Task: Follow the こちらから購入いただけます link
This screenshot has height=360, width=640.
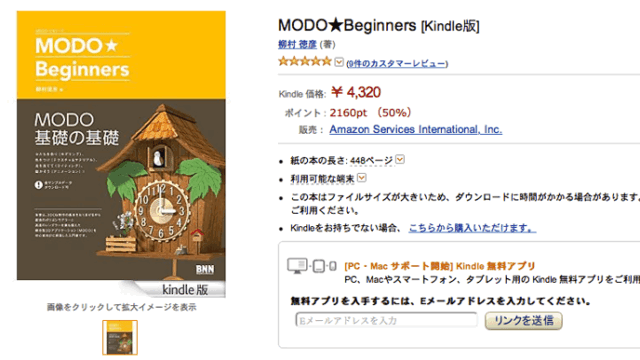Action: coord(472,228)
